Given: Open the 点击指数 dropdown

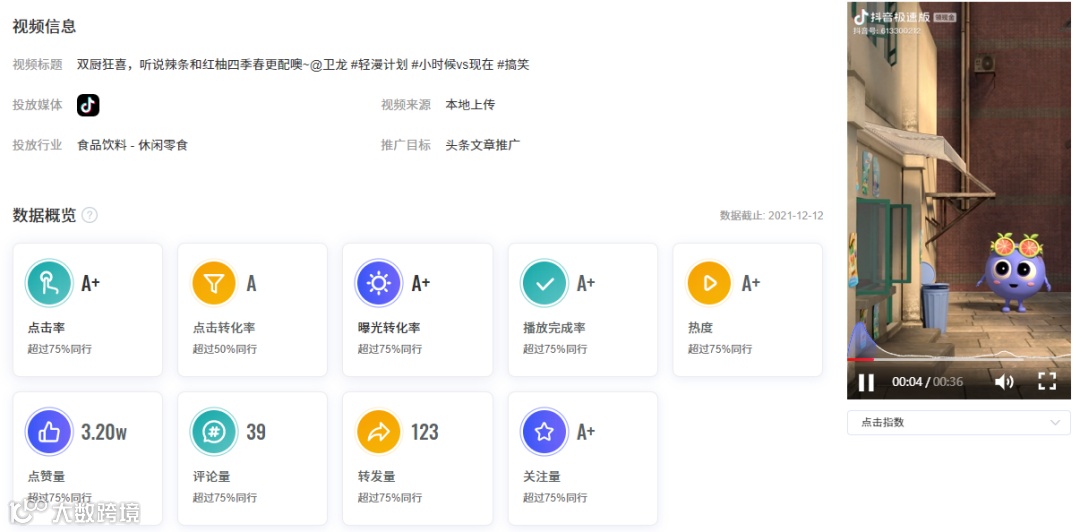Looking at the screenshot, I should point(959,422).
